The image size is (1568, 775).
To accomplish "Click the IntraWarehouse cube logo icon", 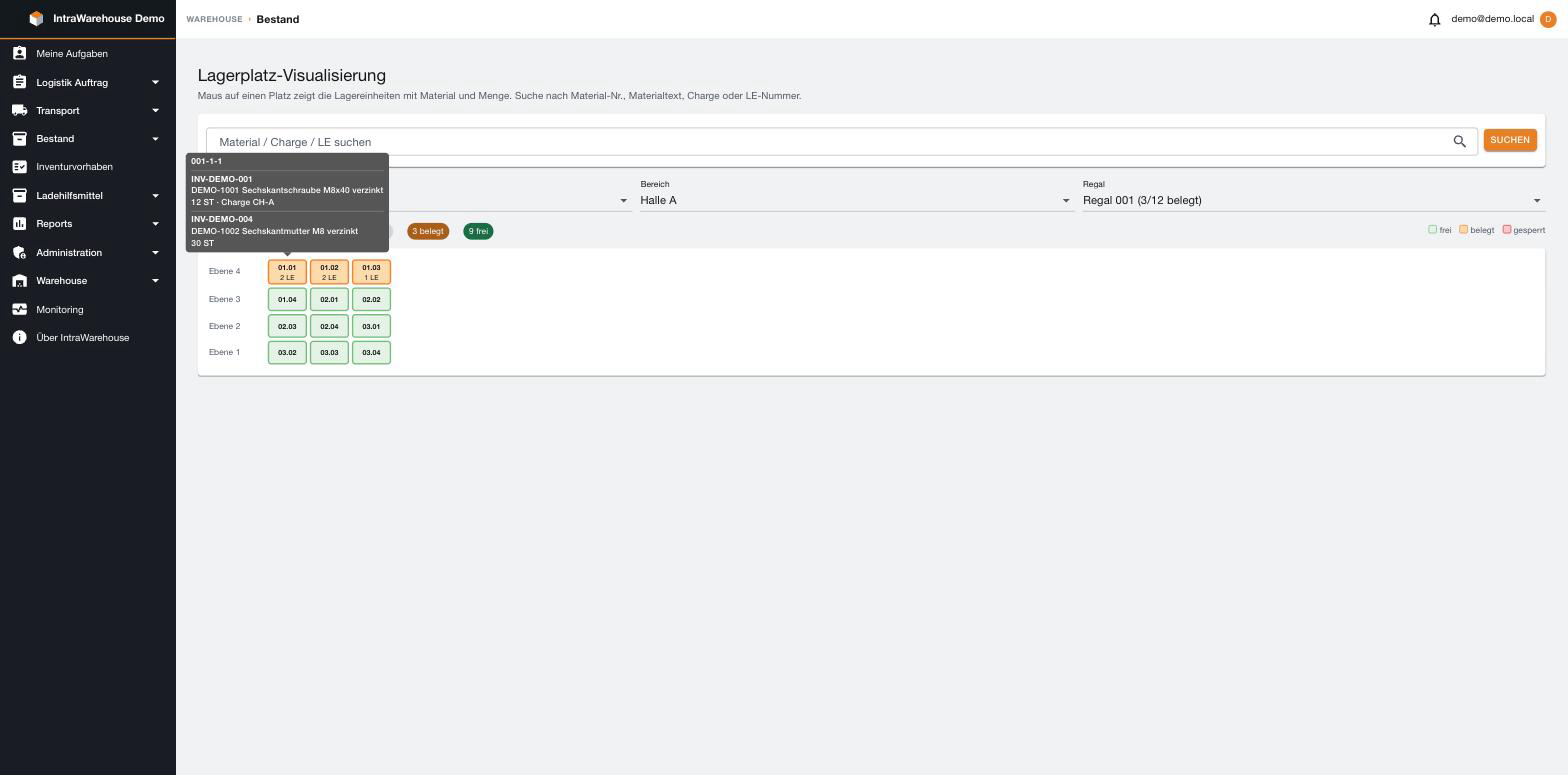I will [x=36, y=19].
